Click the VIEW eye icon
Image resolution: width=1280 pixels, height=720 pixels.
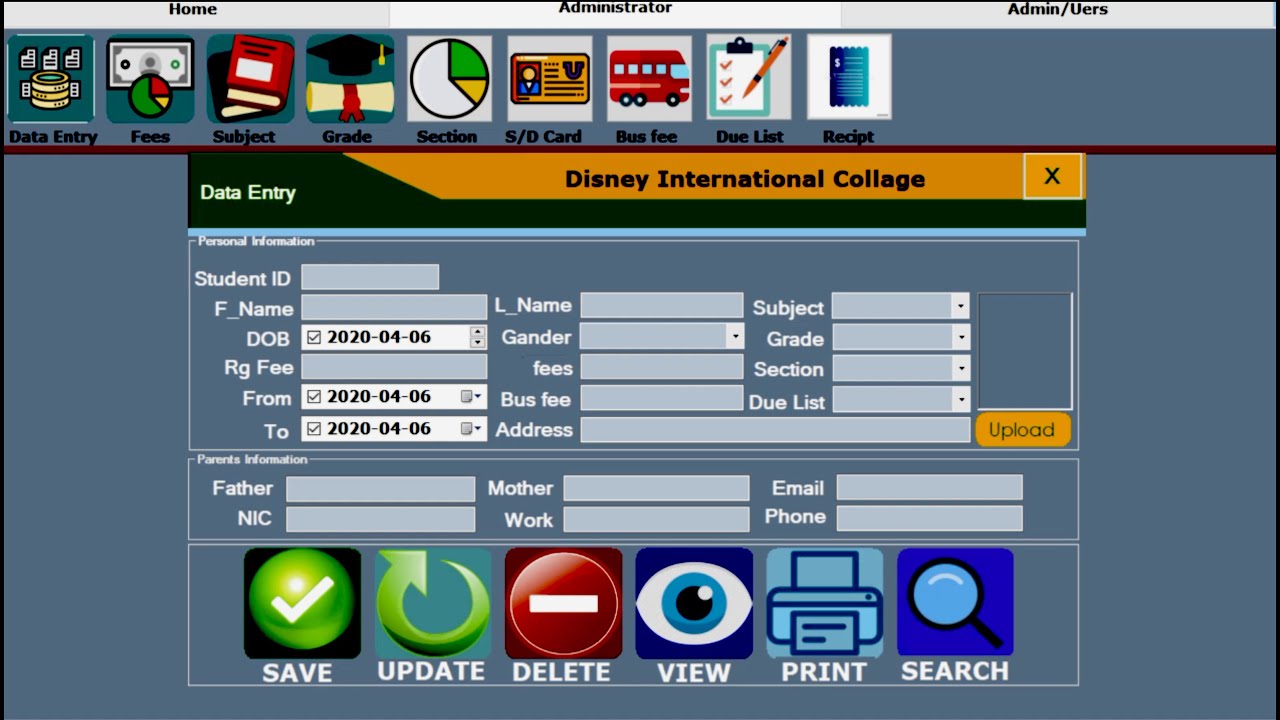click(694, 603)
